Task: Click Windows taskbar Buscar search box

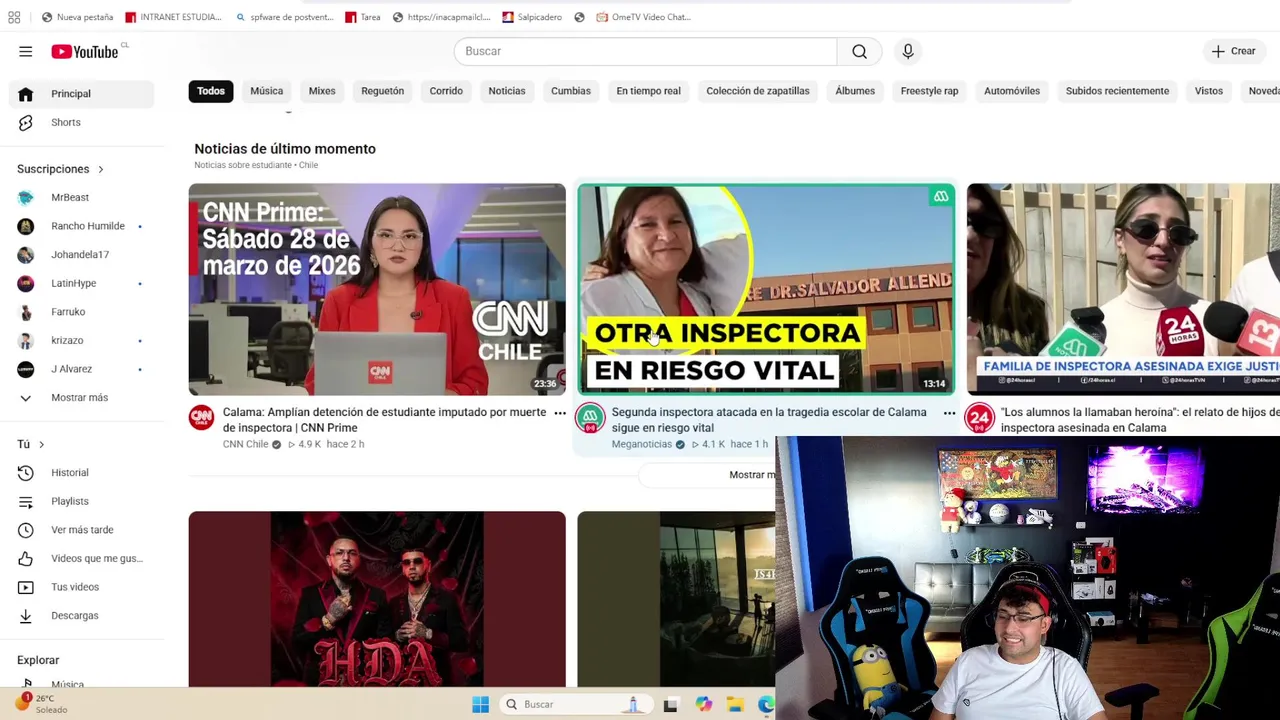Action: [575, 705]
